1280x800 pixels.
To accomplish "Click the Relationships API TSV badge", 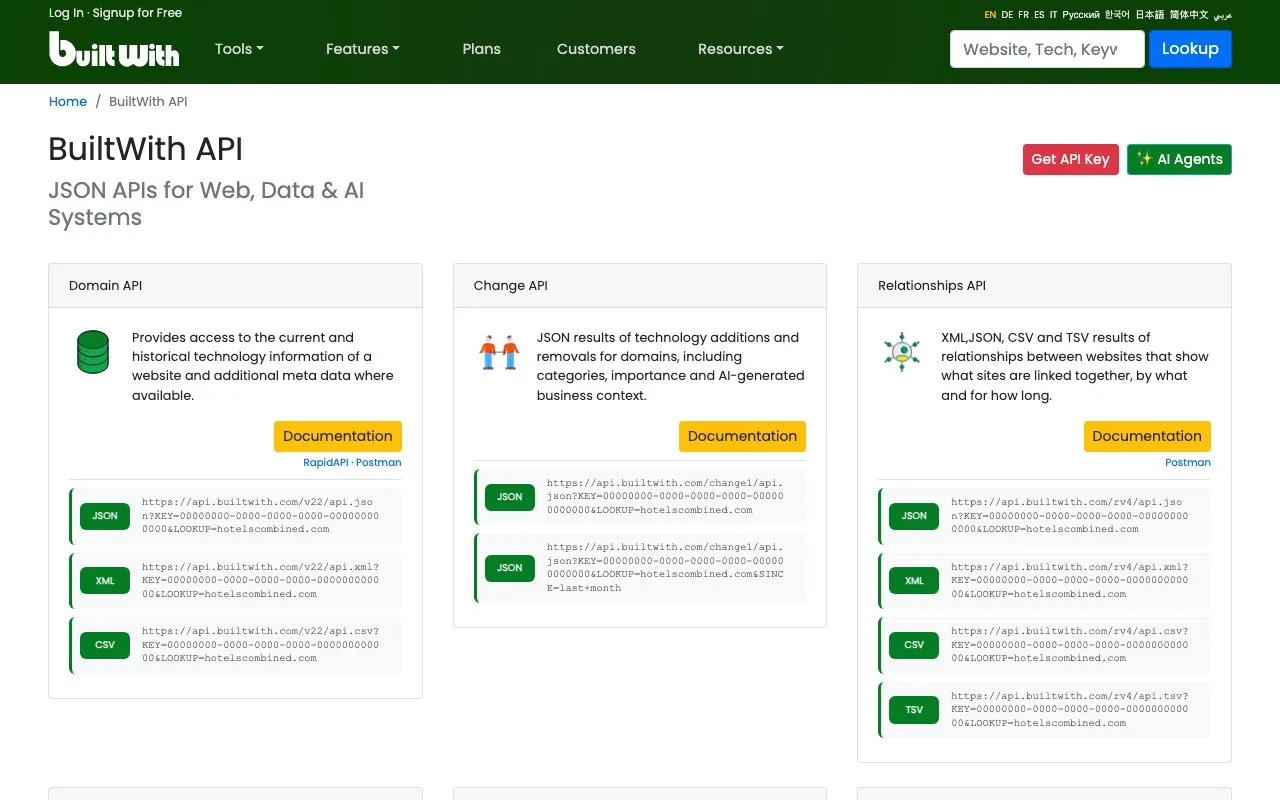I will click(914, 710).
